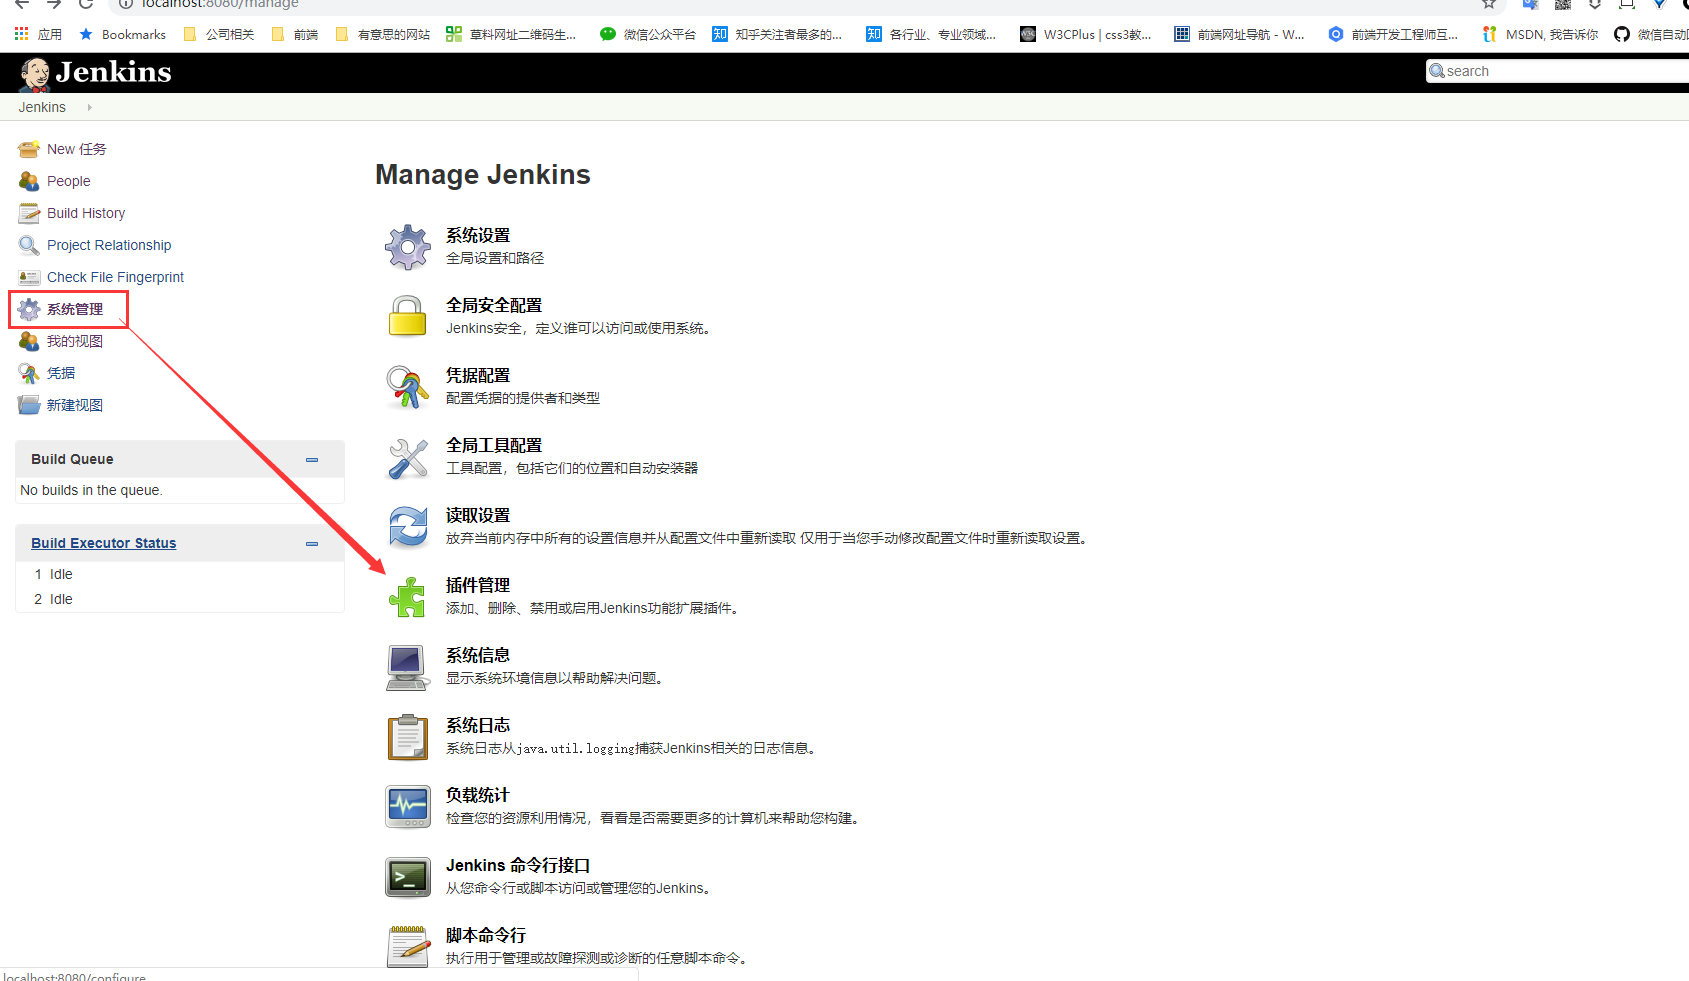1689x981 pixels.
Task: Click the 系统管理 gear icon in sidebar
Action: pyautogui.click(x=29, y=309)
